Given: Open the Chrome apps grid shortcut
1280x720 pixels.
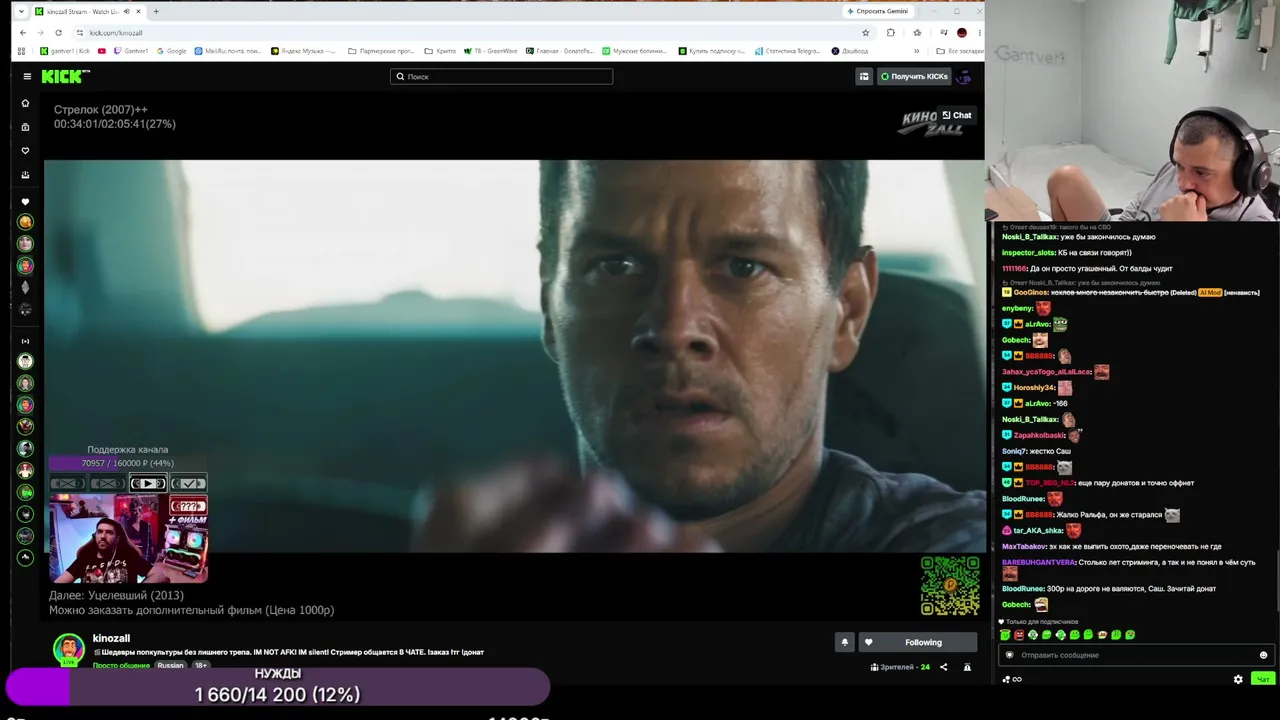Looking at the screenshot, I should [x=23, y=51].
